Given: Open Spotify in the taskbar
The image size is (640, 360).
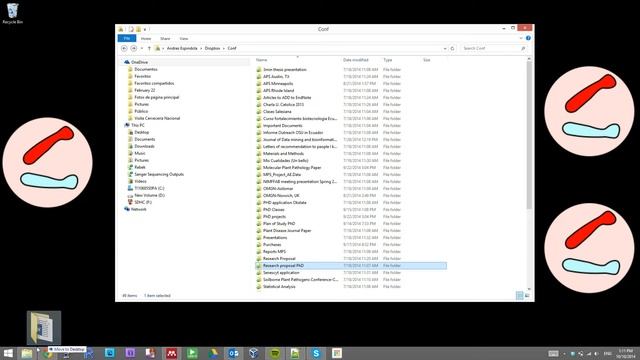Looking at the screenshot, I should click(275, 353).
